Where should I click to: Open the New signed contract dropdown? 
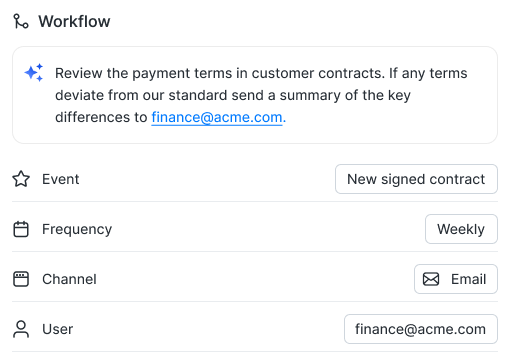tap(416, 179)
